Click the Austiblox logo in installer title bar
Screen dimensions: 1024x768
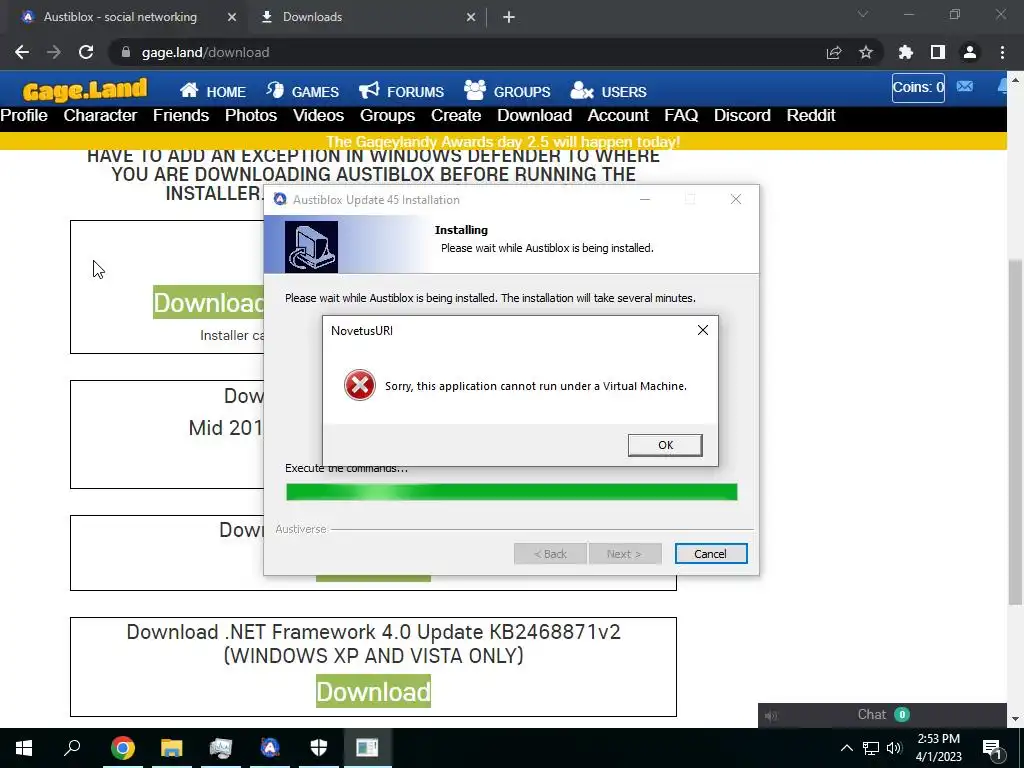(x=280, y=200)
